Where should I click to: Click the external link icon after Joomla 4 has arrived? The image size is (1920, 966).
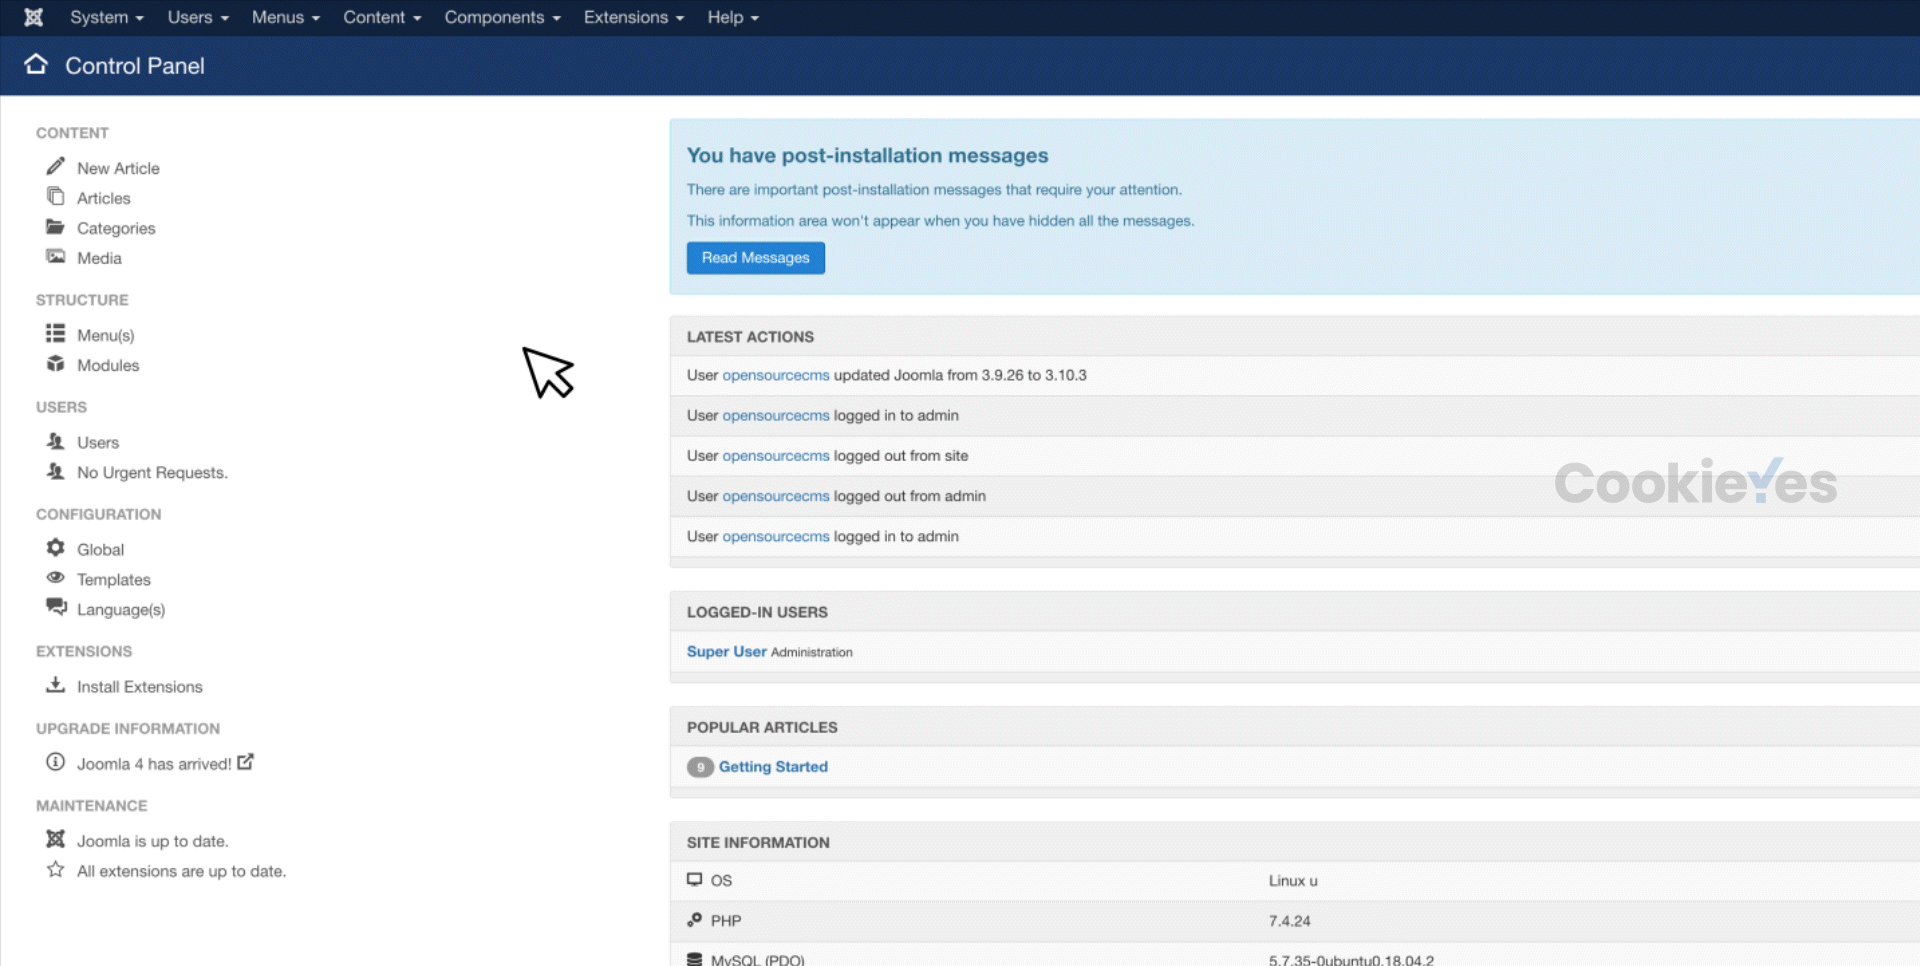tap(245, 762)
